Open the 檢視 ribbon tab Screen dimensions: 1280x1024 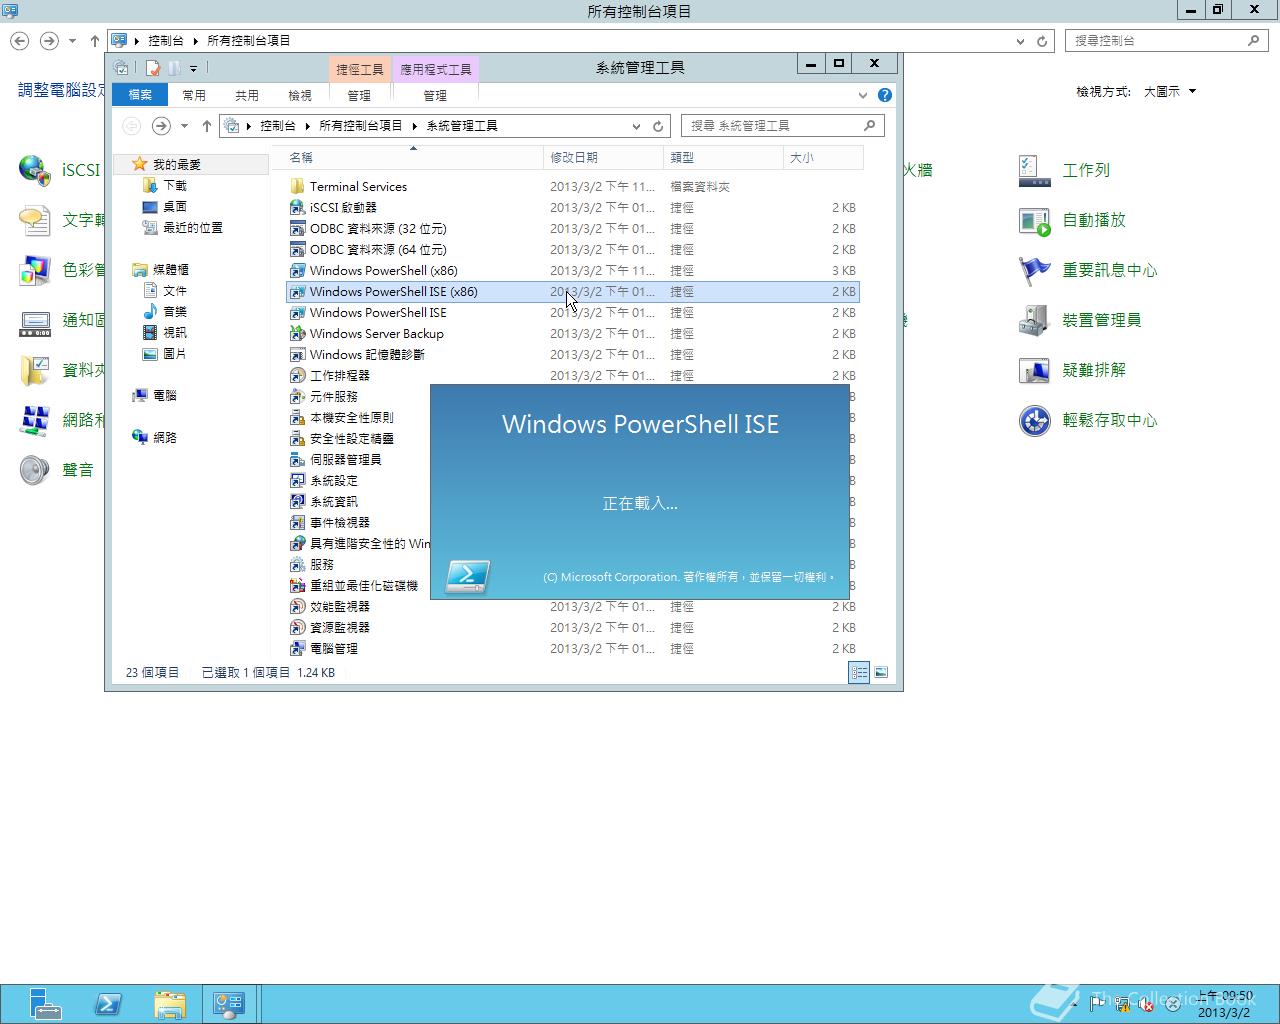tap(300, 95)
